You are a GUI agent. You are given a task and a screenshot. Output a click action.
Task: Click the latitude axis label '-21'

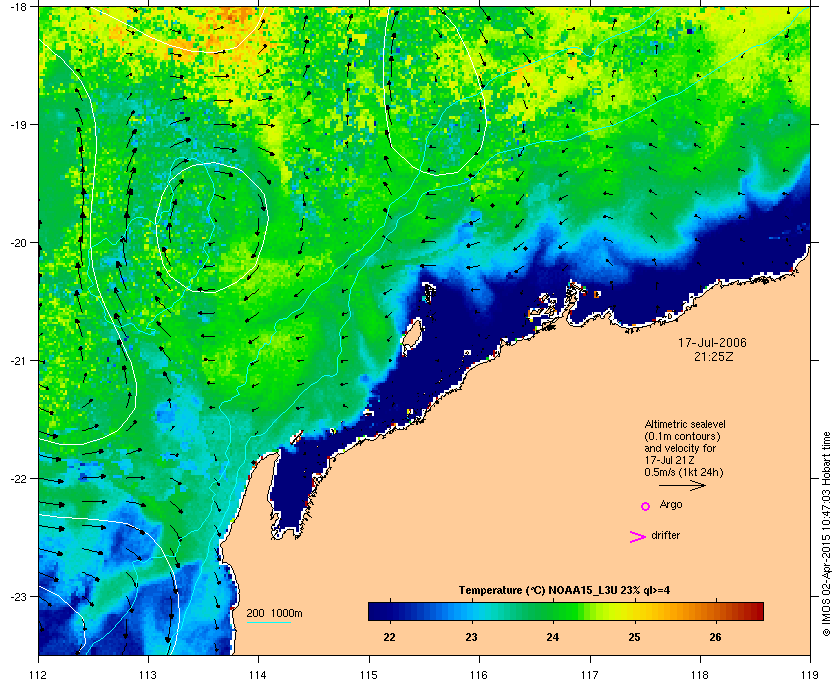coord(17,360)
